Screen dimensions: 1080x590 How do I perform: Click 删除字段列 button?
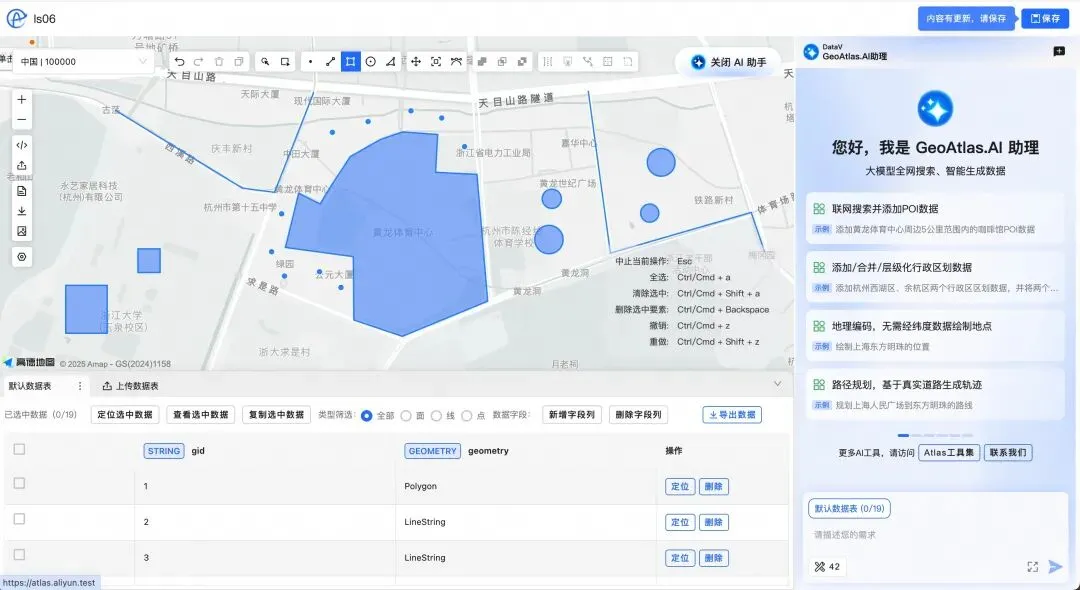[x=638, y=415]
